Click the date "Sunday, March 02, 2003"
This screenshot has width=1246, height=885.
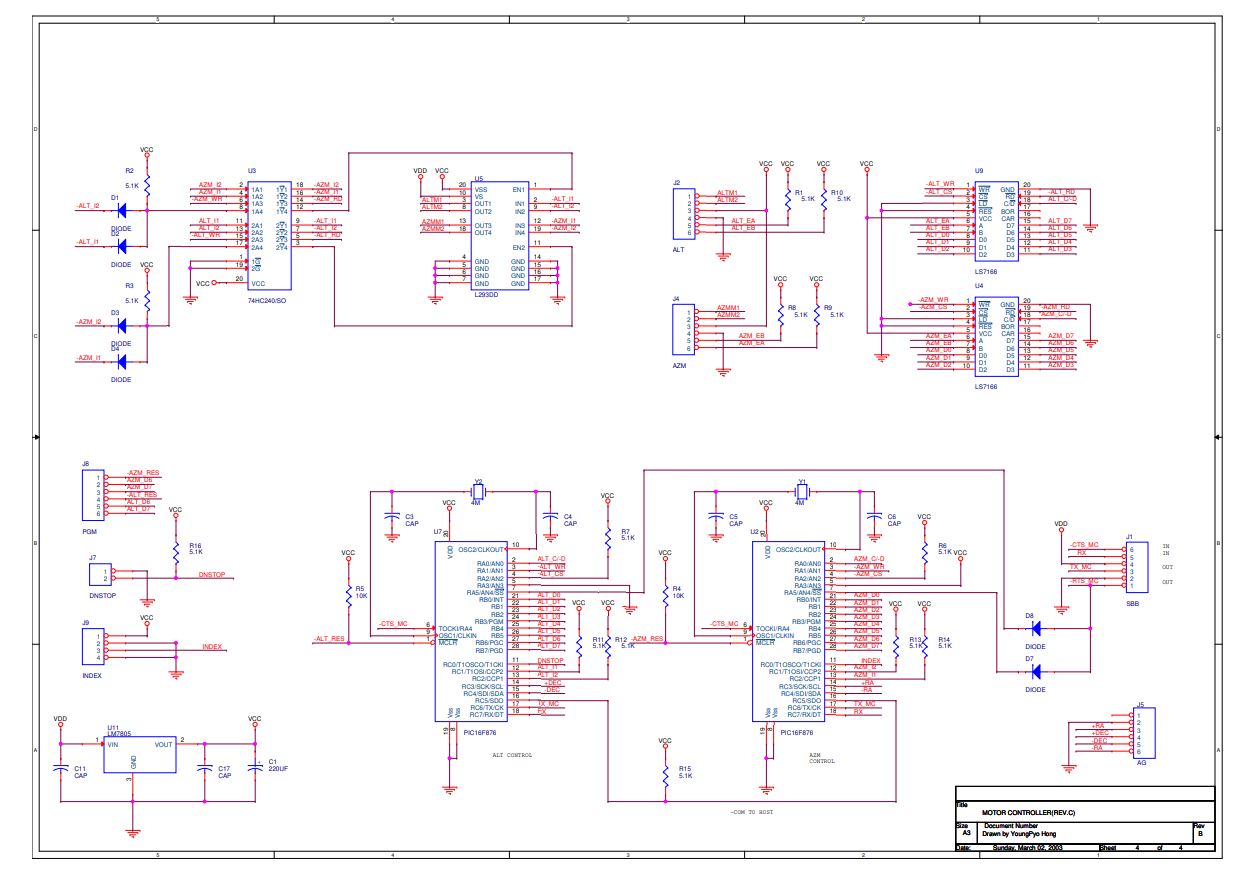(x=1030, y=848)
